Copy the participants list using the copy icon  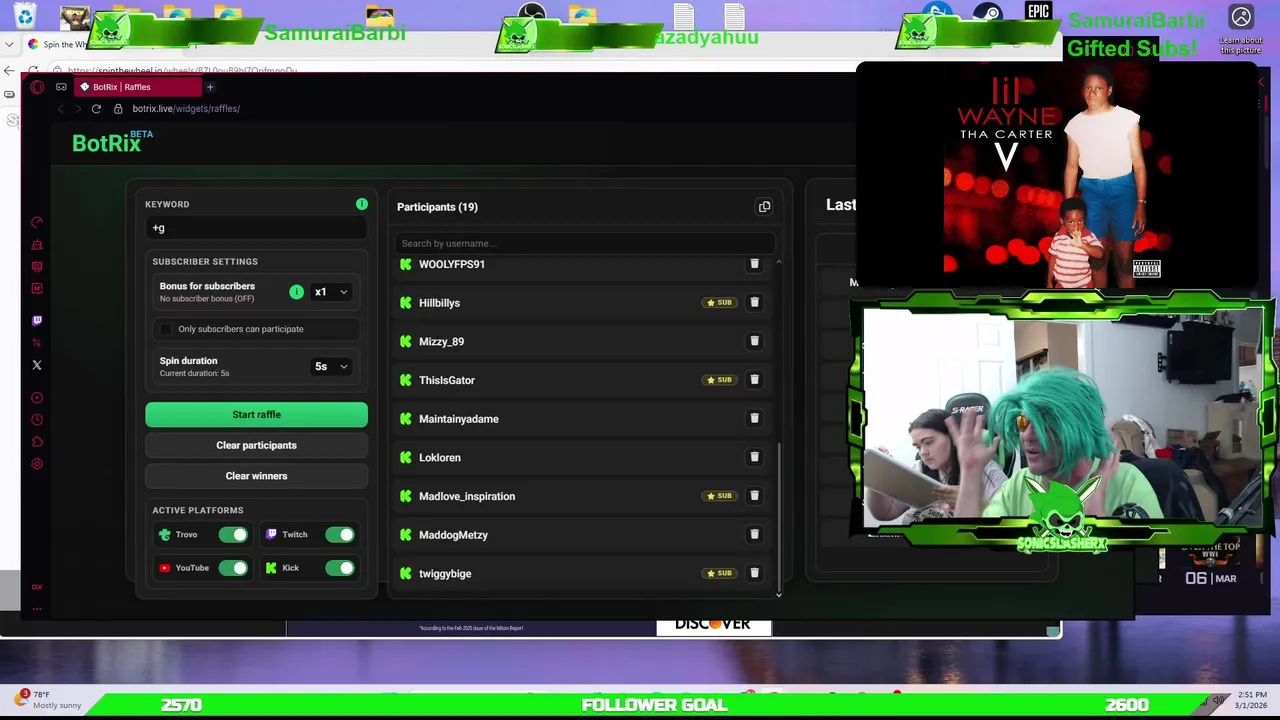[764, 207]
